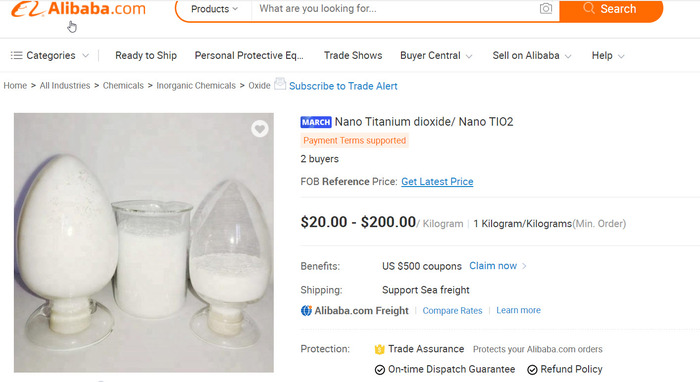Open Ready to Ship tab
Image resolution: width=700 pixels, height=382 pixels.
click(146, 55)
